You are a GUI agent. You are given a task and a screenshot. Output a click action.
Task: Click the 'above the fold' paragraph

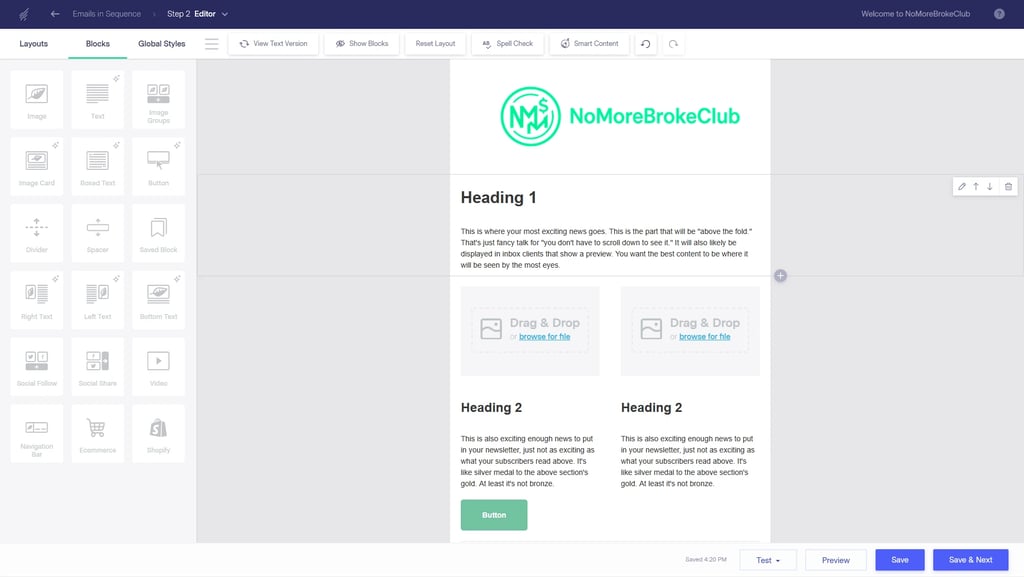coord(606,248)
